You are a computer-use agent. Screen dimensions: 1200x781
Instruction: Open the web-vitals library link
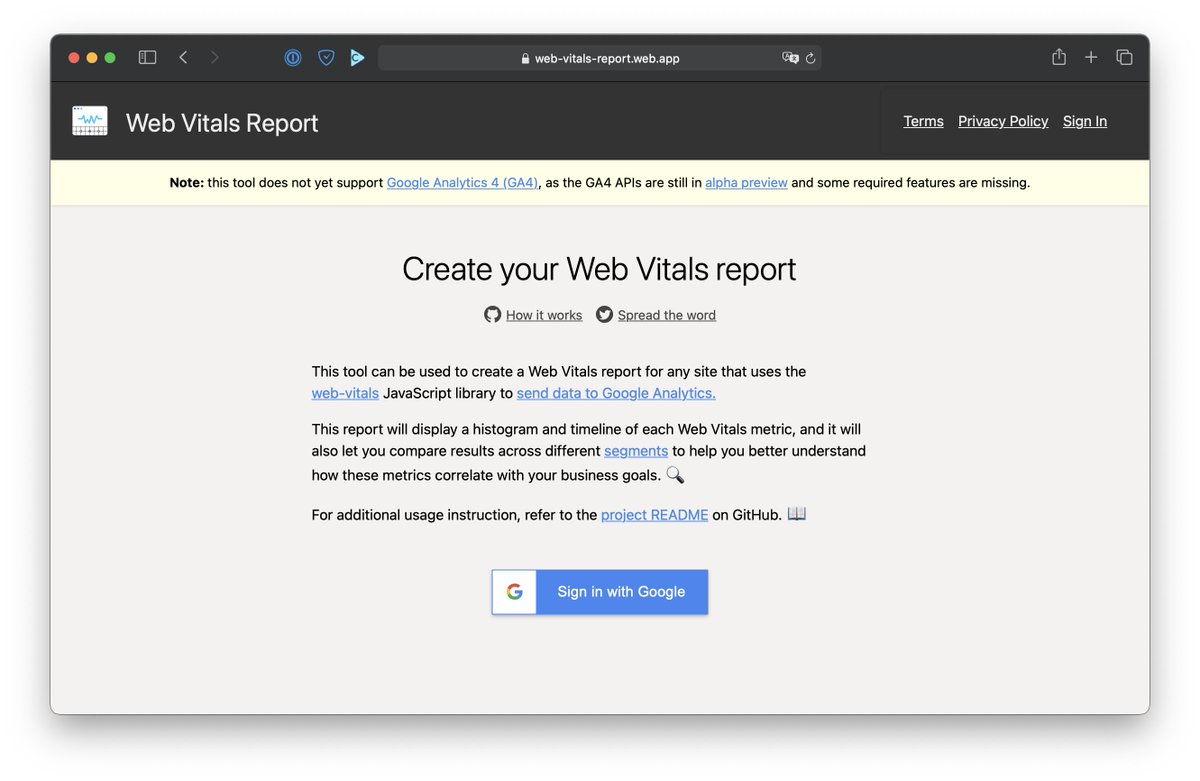[x=345, y=393]
